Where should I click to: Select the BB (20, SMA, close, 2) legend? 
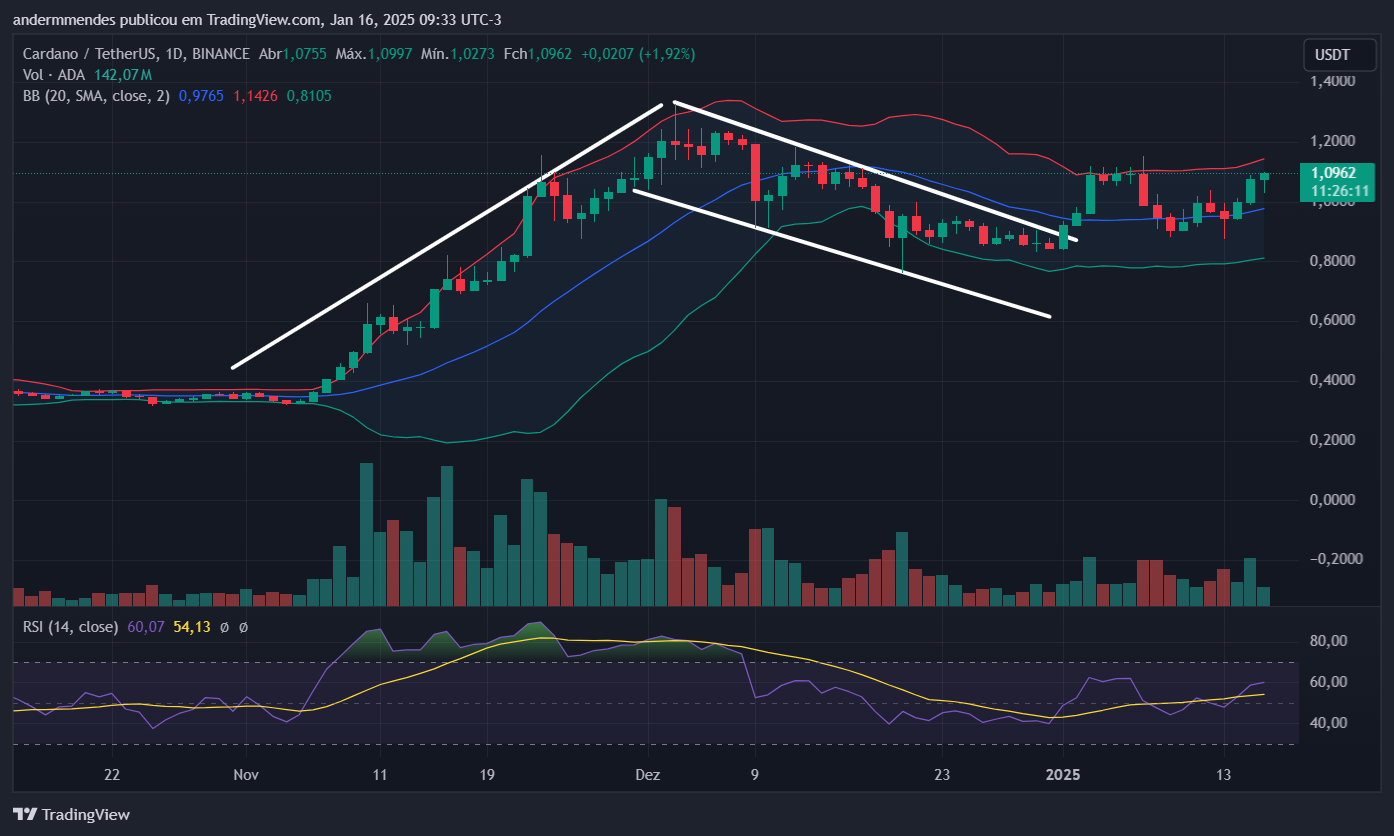97,96
